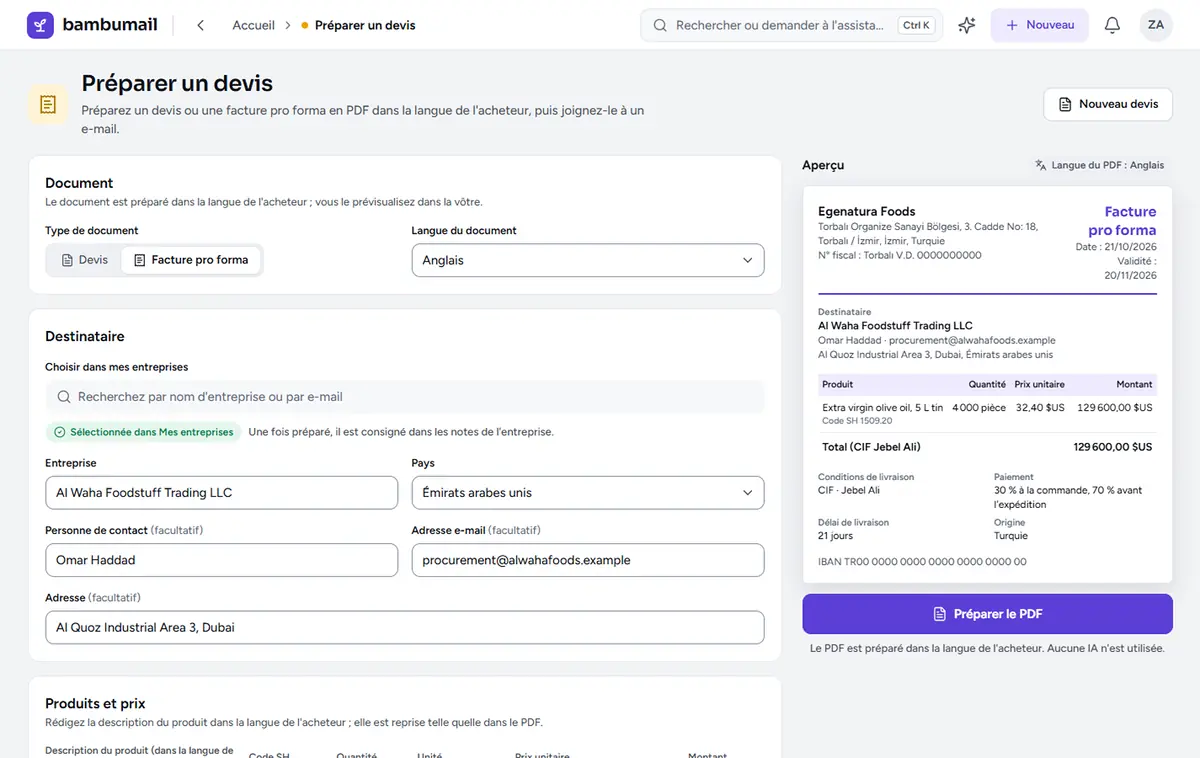Click Facture pro forma title in preview

pos(1122,220)
